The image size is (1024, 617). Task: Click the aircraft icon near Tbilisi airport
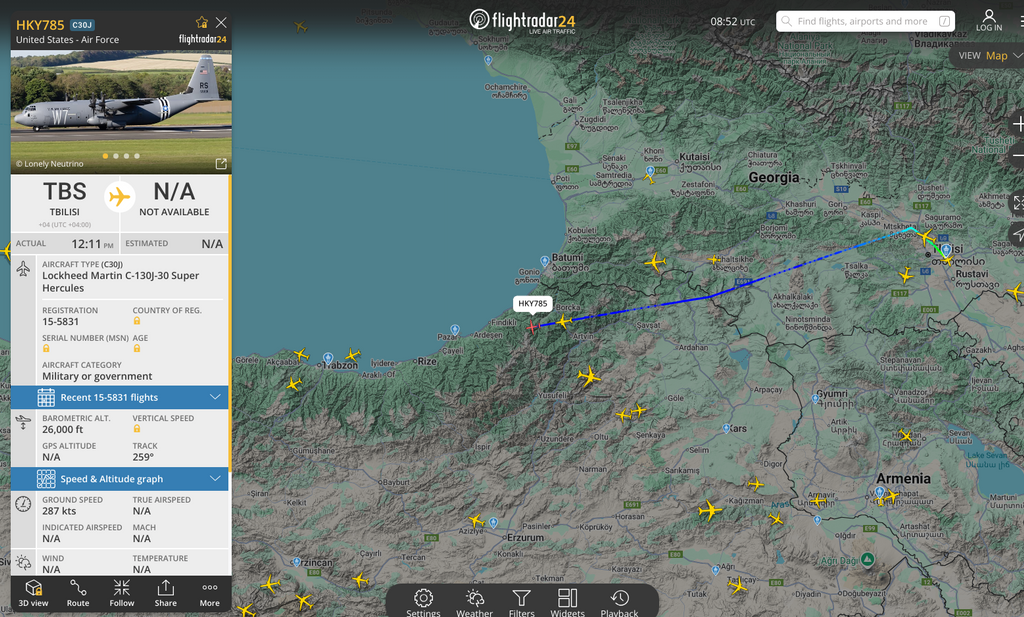click(947, 260)
